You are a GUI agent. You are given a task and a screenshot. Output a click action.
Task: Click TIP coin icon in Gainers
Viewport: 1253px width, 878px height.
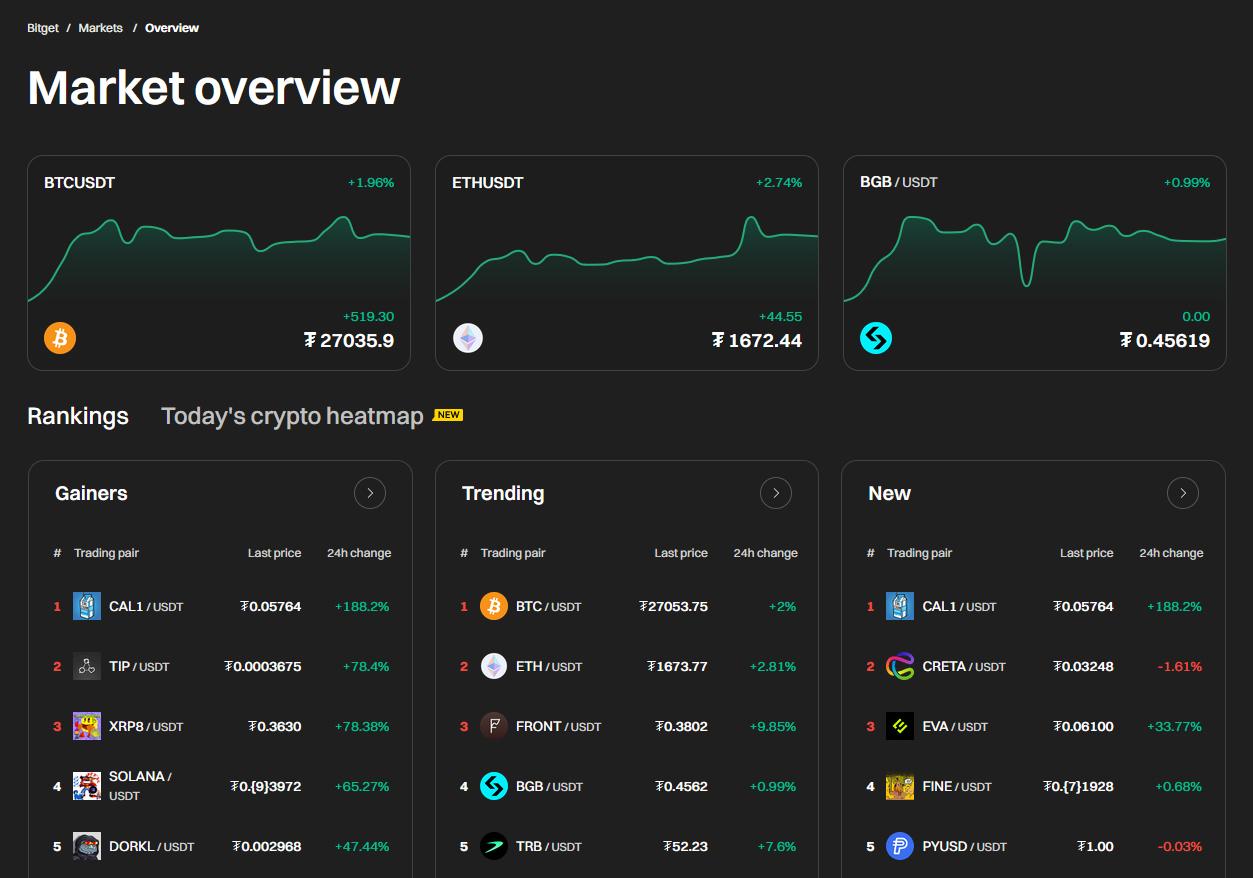pos(87,666)
